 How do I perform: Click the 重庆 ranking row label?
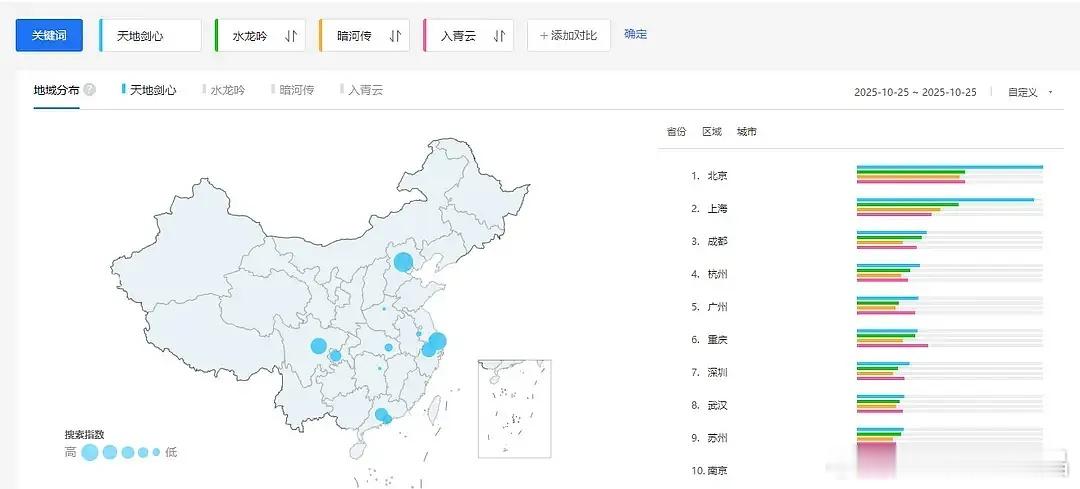click(x=717, y=340)
